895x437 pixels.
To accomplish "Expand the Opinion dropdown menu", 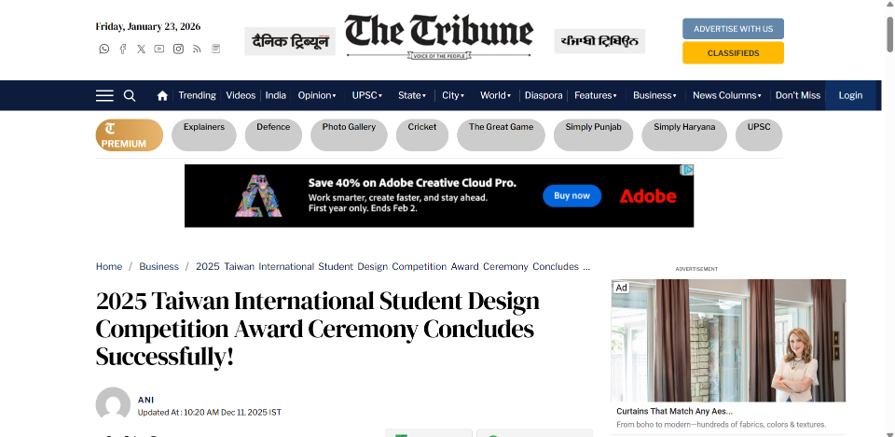I will pos(317,96).
